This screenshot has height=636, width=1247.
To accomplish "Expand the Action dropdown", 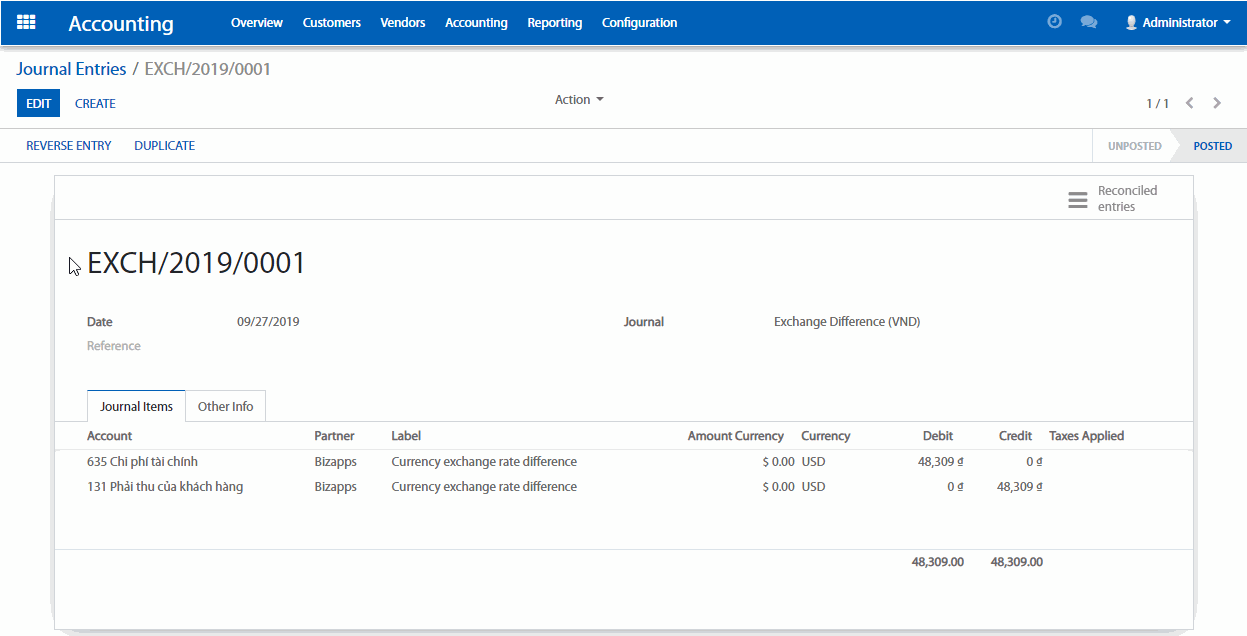I will [x=579, y=100].
